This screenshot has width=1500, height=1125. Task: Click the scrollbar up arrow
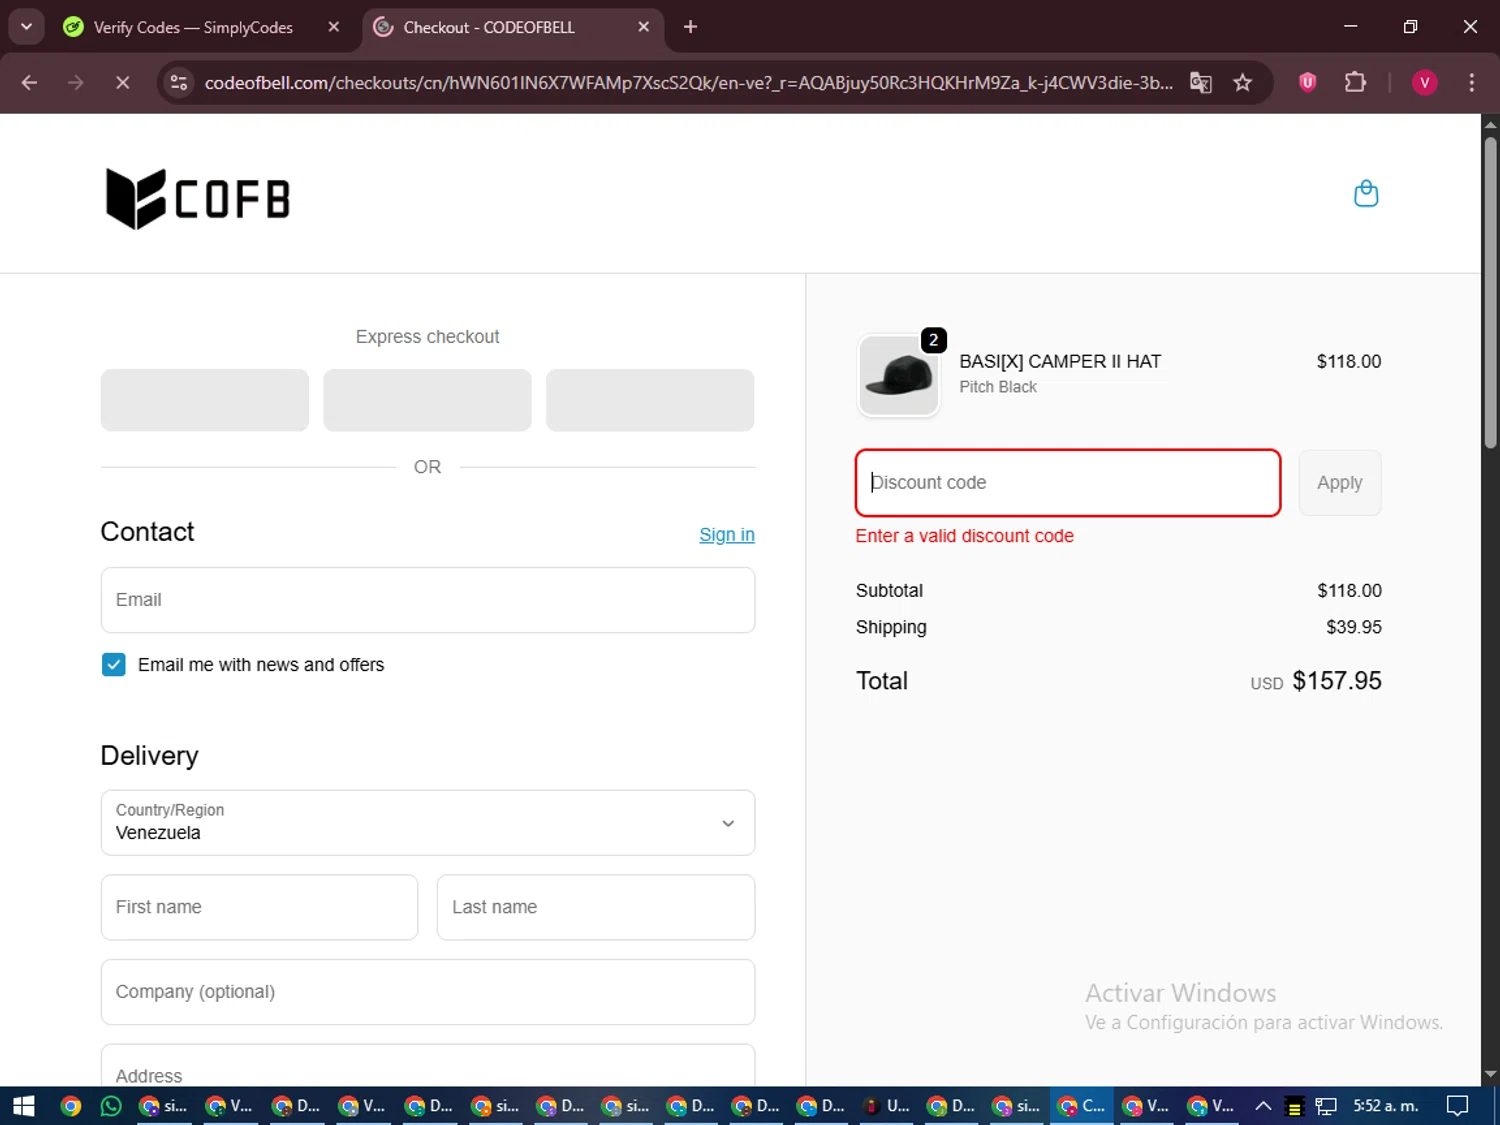pos(1490,125)
